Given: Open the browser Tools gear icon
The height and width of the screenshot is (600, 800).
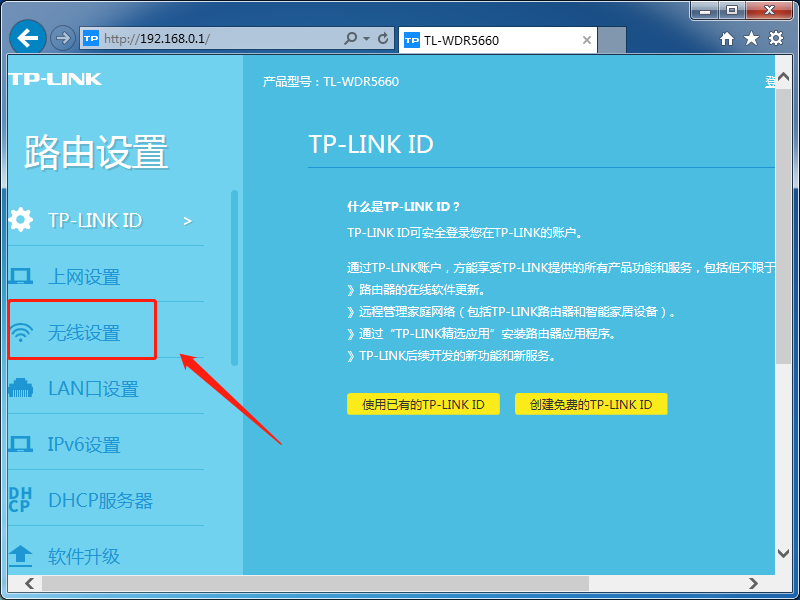Looking at the screenshot, I should pos(776,38).
